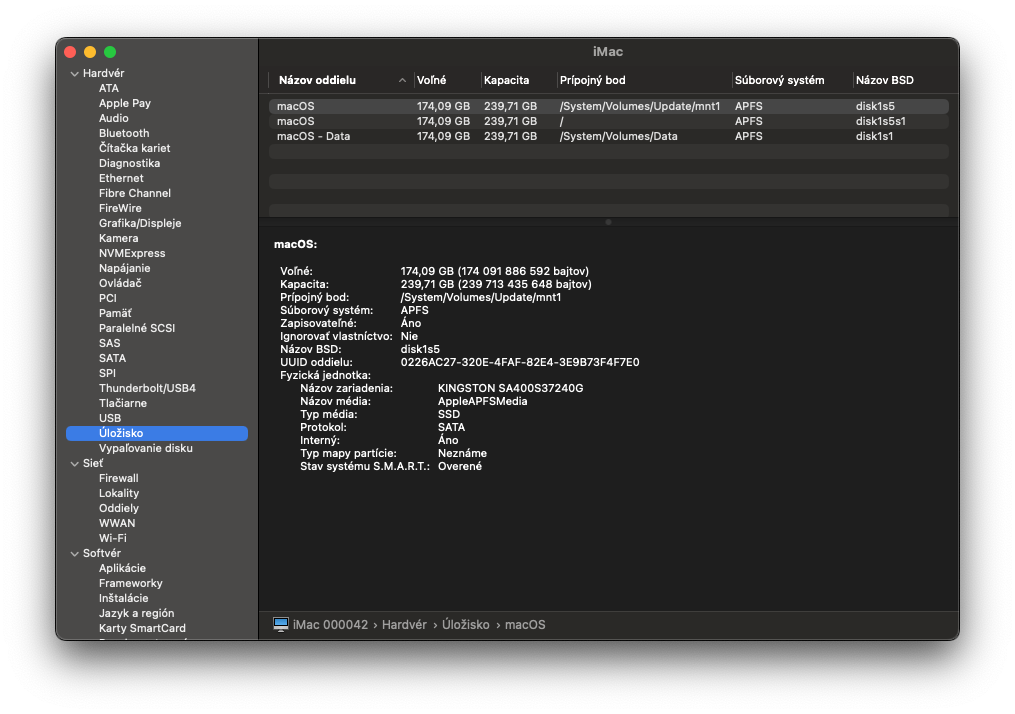
Task: Click the iMac computer icon in path bar
Action: click(281, 624)
